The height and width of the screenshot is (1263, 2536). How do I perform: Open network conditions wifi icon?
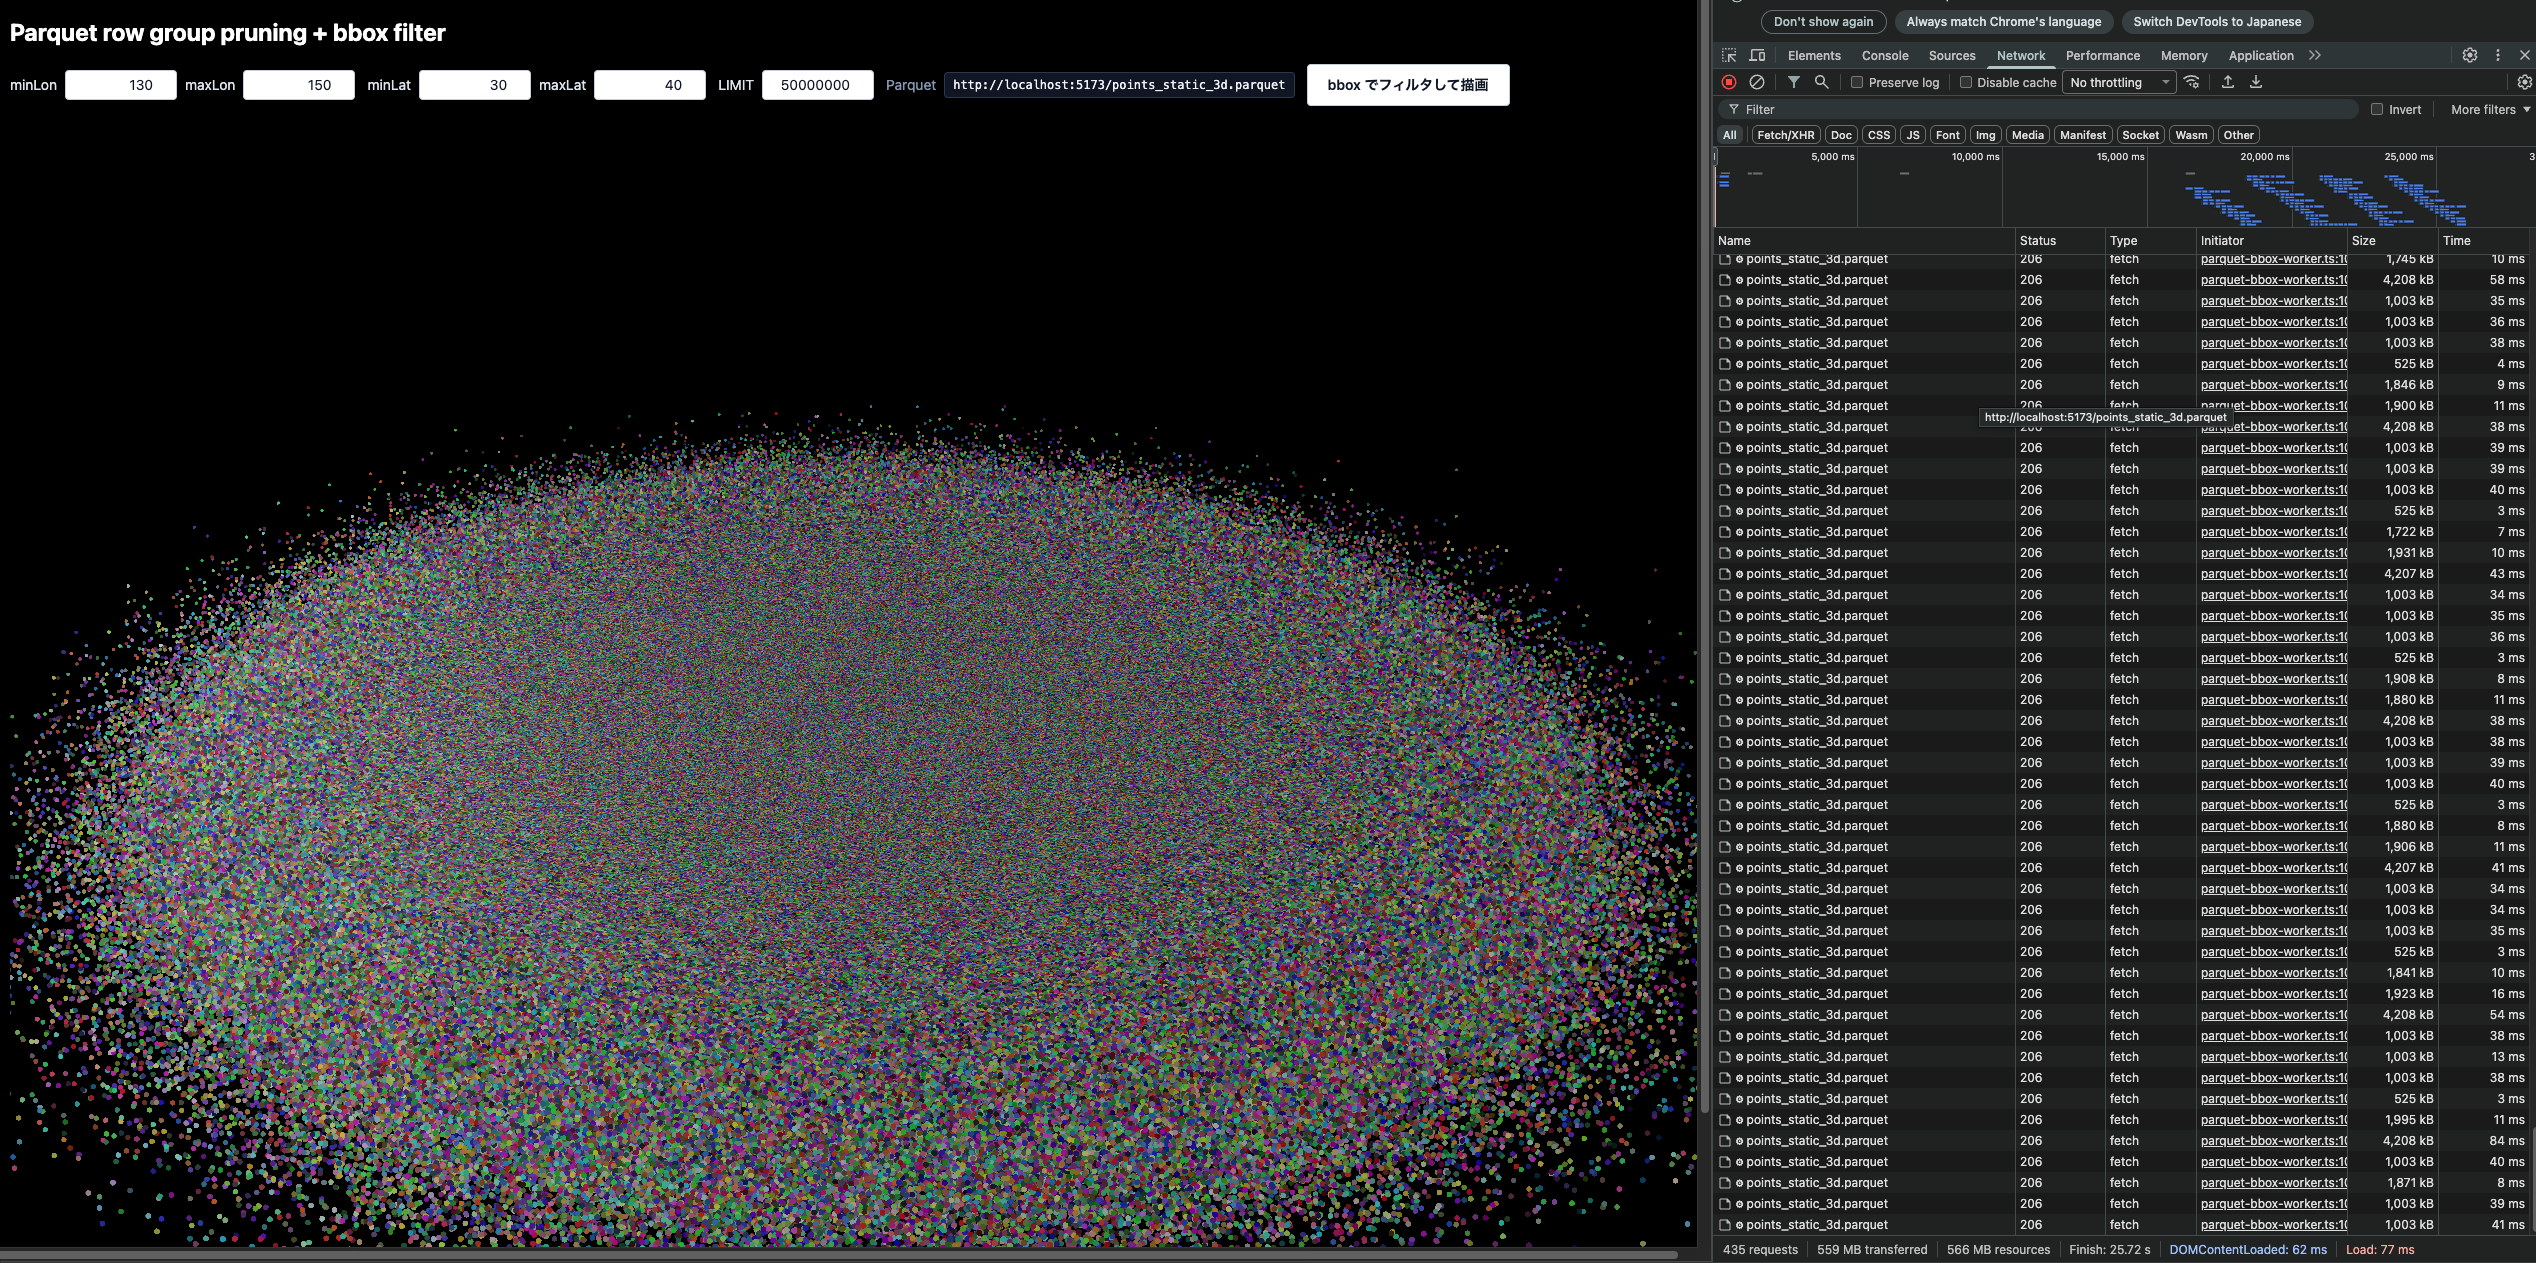pos(2192,82)
